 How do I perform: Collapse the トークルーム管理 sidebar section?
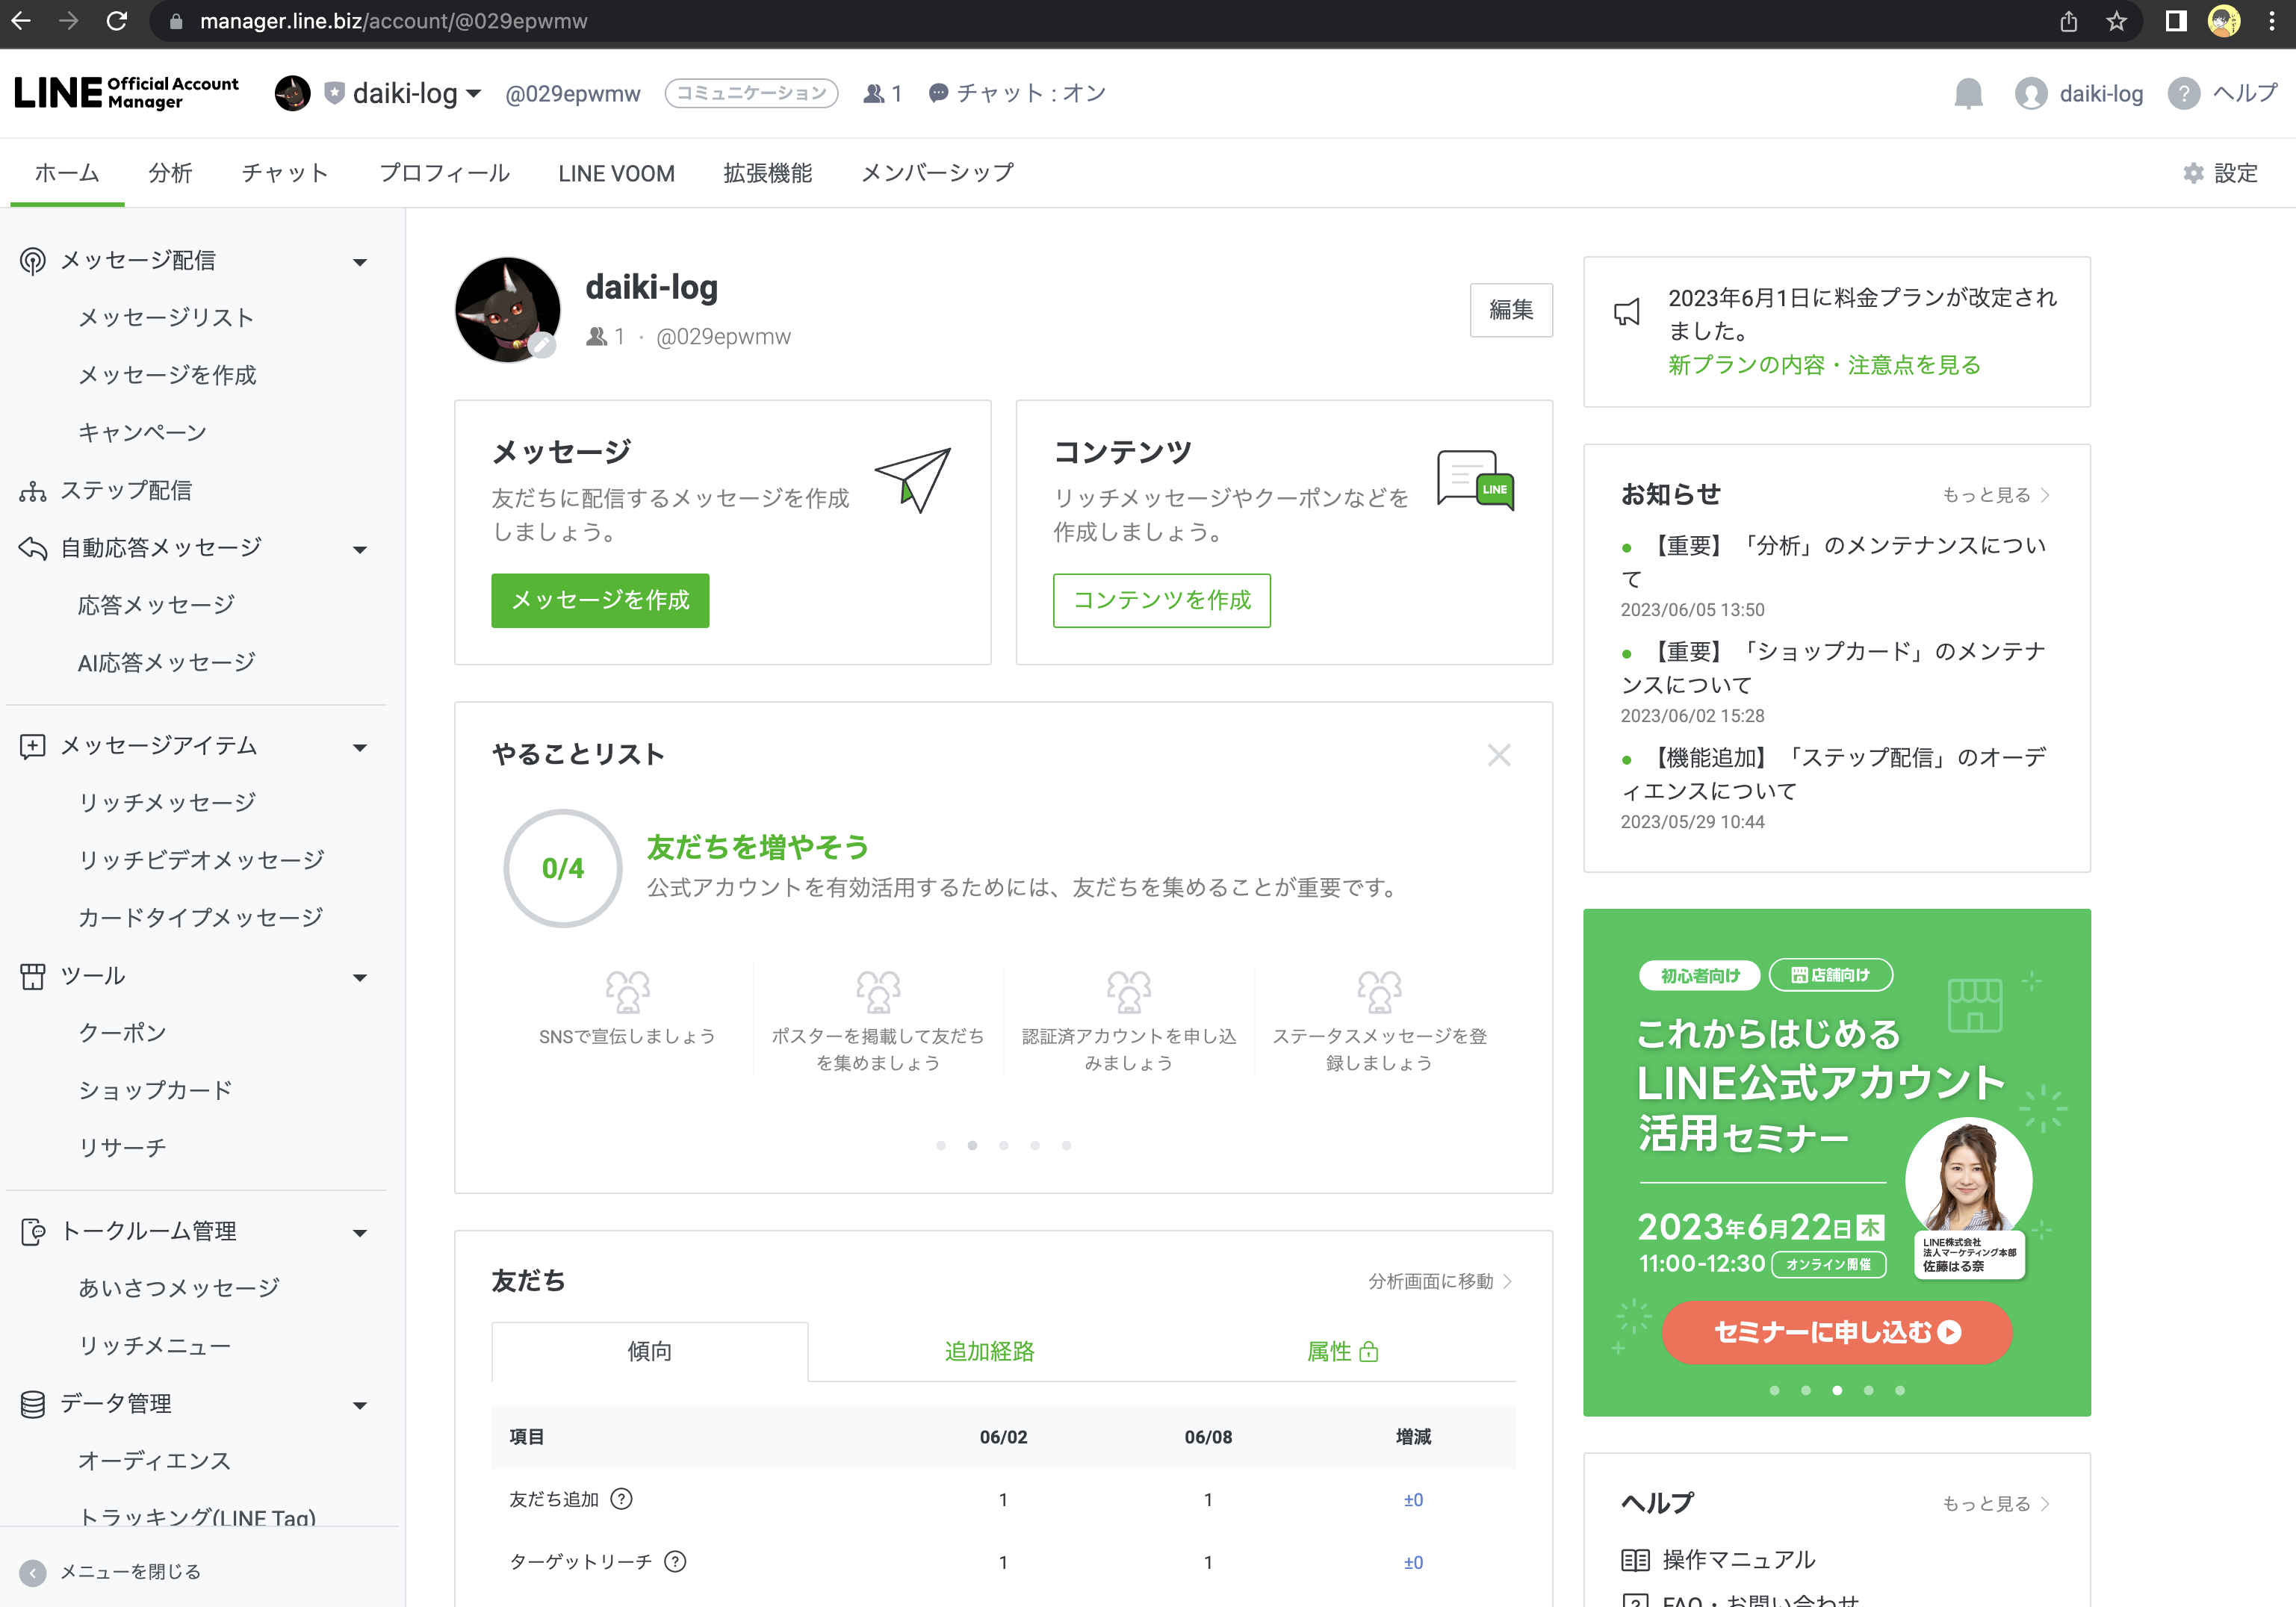360,1233
